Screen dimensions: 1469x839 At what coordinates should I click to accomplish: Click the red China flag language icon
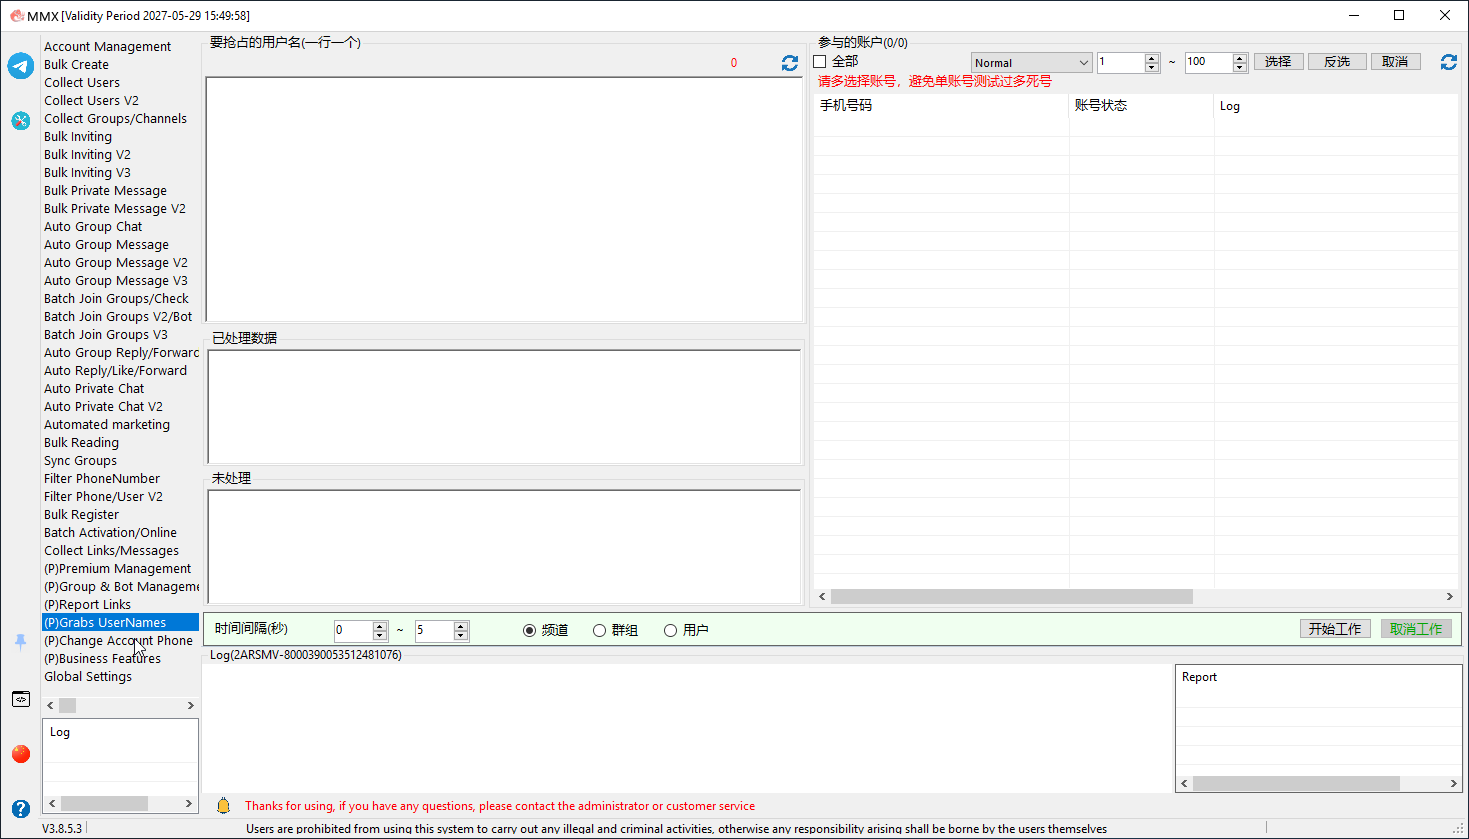click(21, 754)
